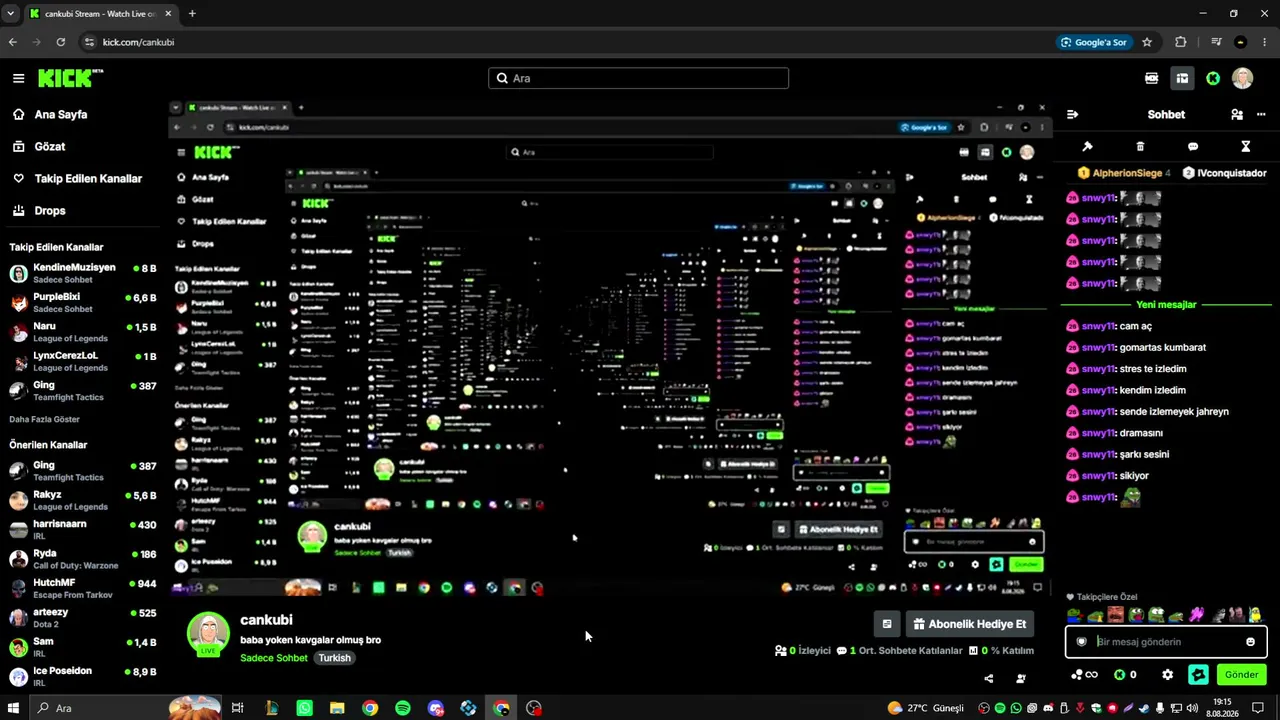Open arteezy Dota 2 channel

point(82,617)
